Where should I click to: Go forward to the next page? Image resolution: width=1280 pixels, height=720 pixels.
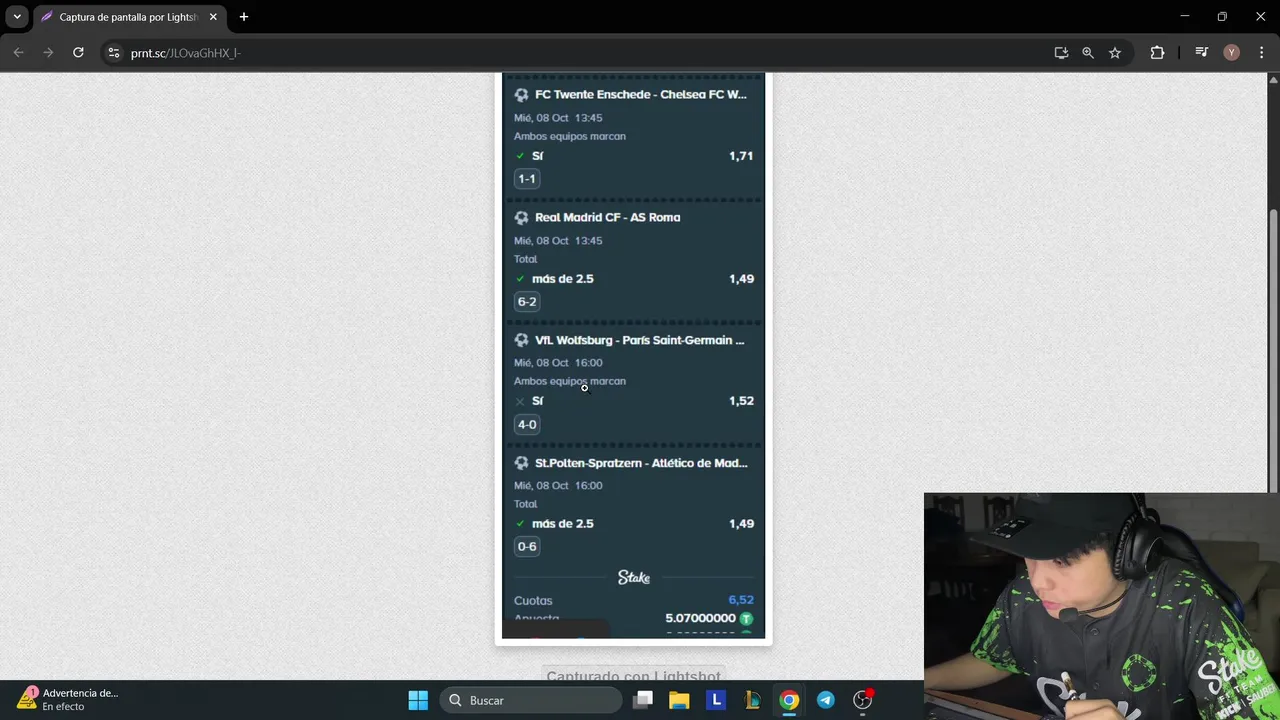click(48, 53)
